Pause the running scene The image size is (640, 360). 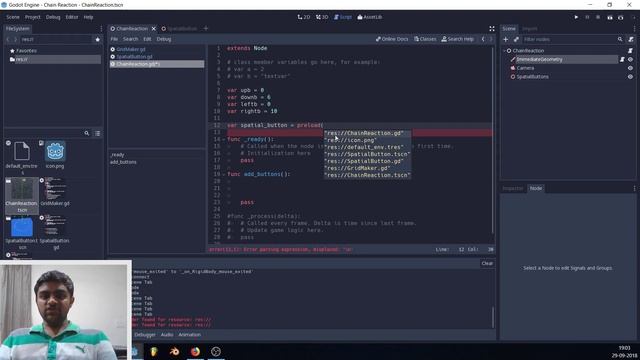tap(587, 17)
